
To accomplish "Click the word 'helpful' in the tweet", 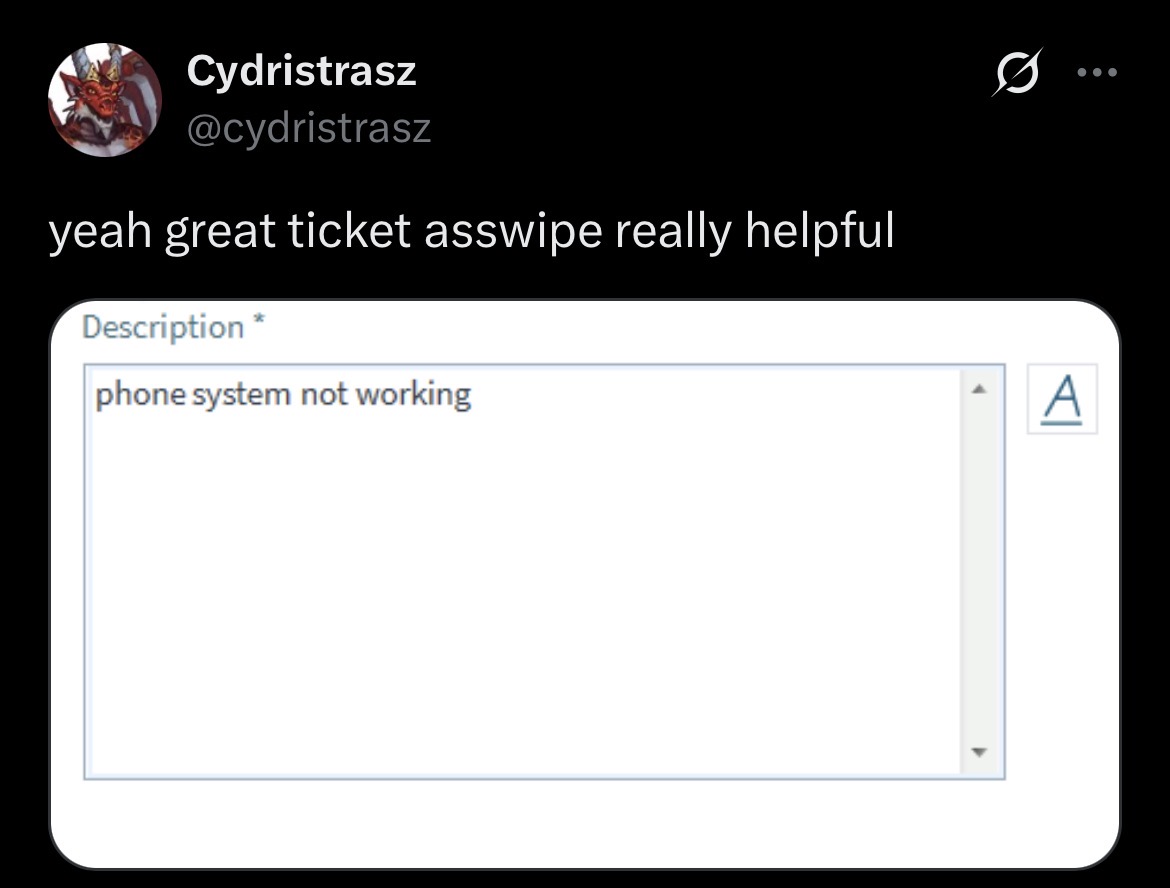I will coord(819,231).
